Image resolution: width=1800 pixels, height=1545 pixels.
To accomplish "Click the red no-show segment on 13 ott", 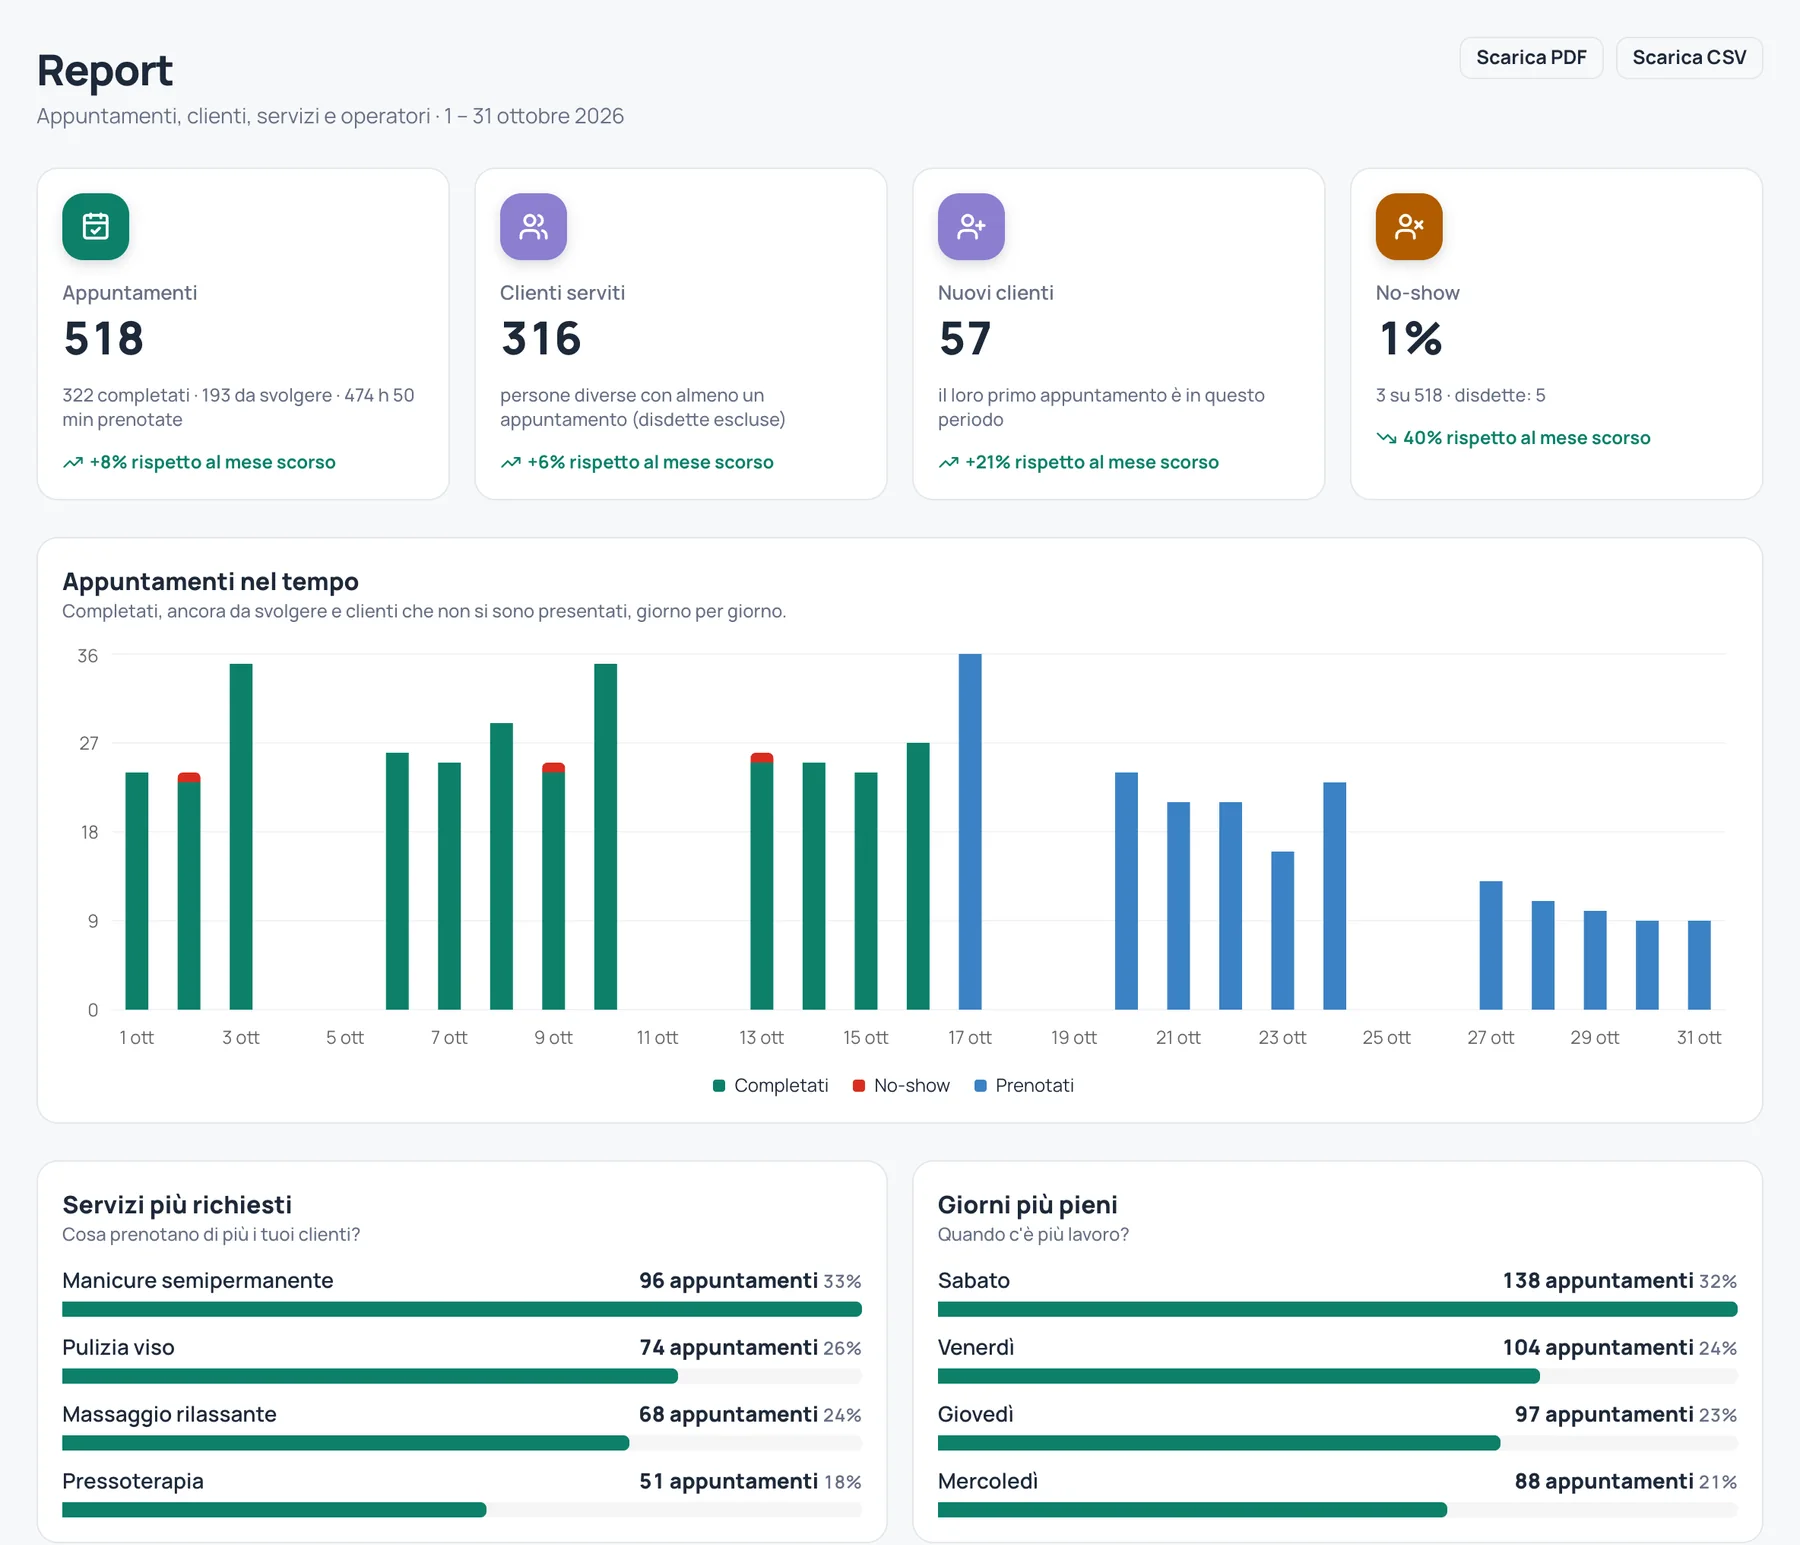I will 762,758.
